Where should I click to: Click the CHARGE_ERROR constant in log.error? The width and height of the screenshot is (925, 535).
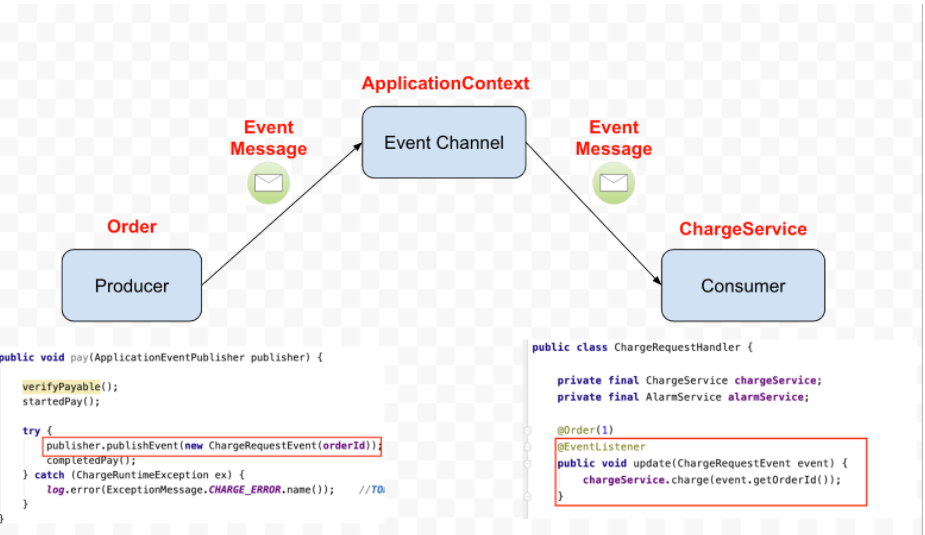click(x=252, y=489)
